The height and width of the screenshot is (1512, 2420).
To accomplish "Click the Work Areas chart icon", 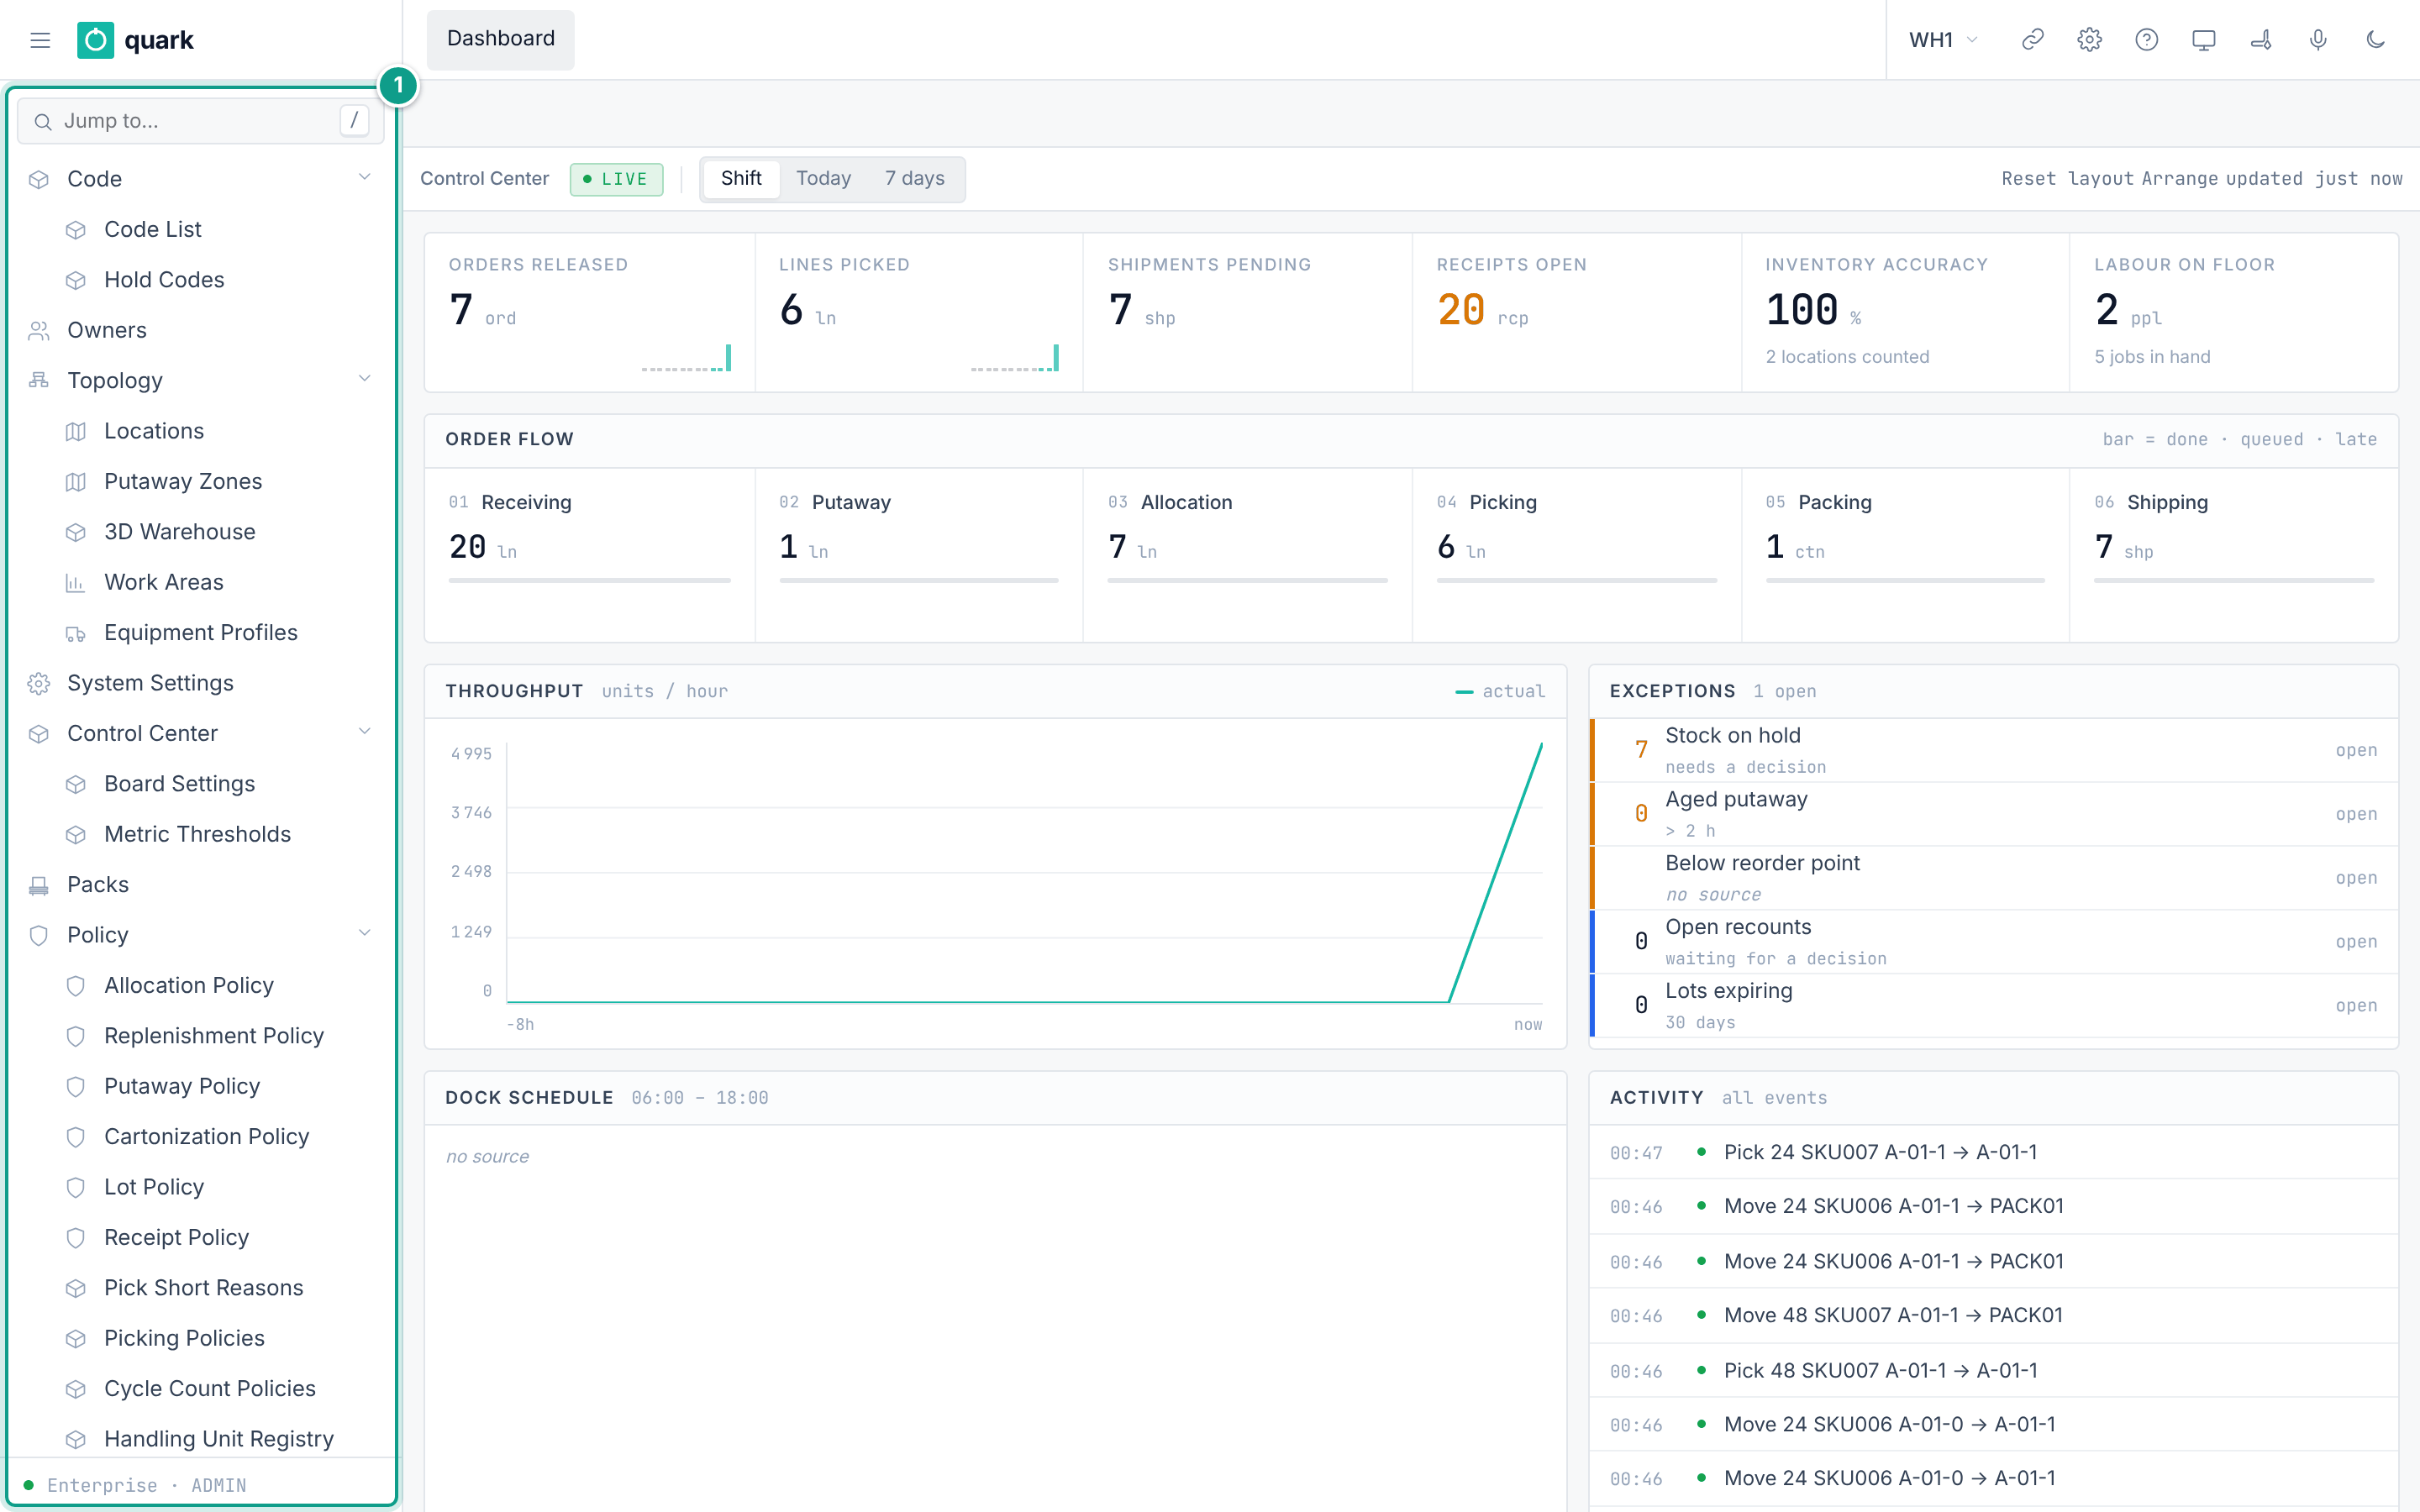I will pyautogui.click(x=76, y=582).
